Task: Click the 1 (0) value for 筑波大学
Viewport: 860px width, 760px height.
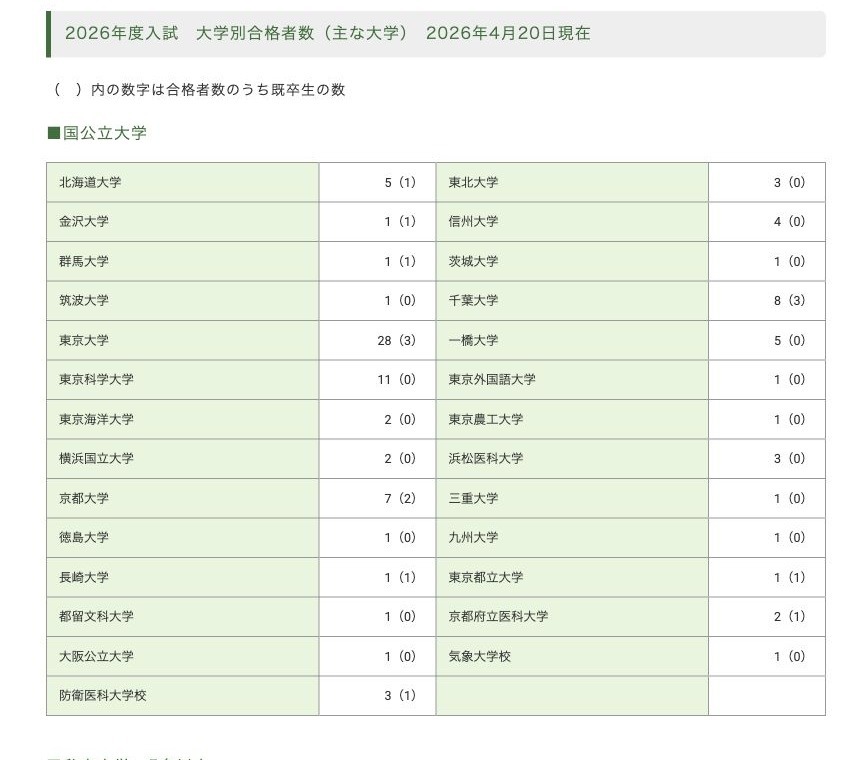Action: click(400, 300)
